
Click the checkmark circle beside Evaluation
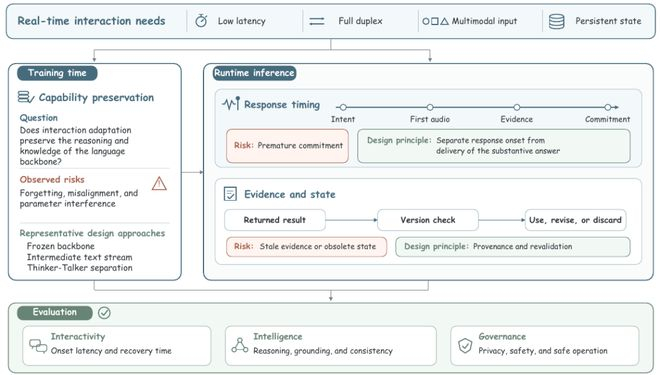[x=104, y=313]
